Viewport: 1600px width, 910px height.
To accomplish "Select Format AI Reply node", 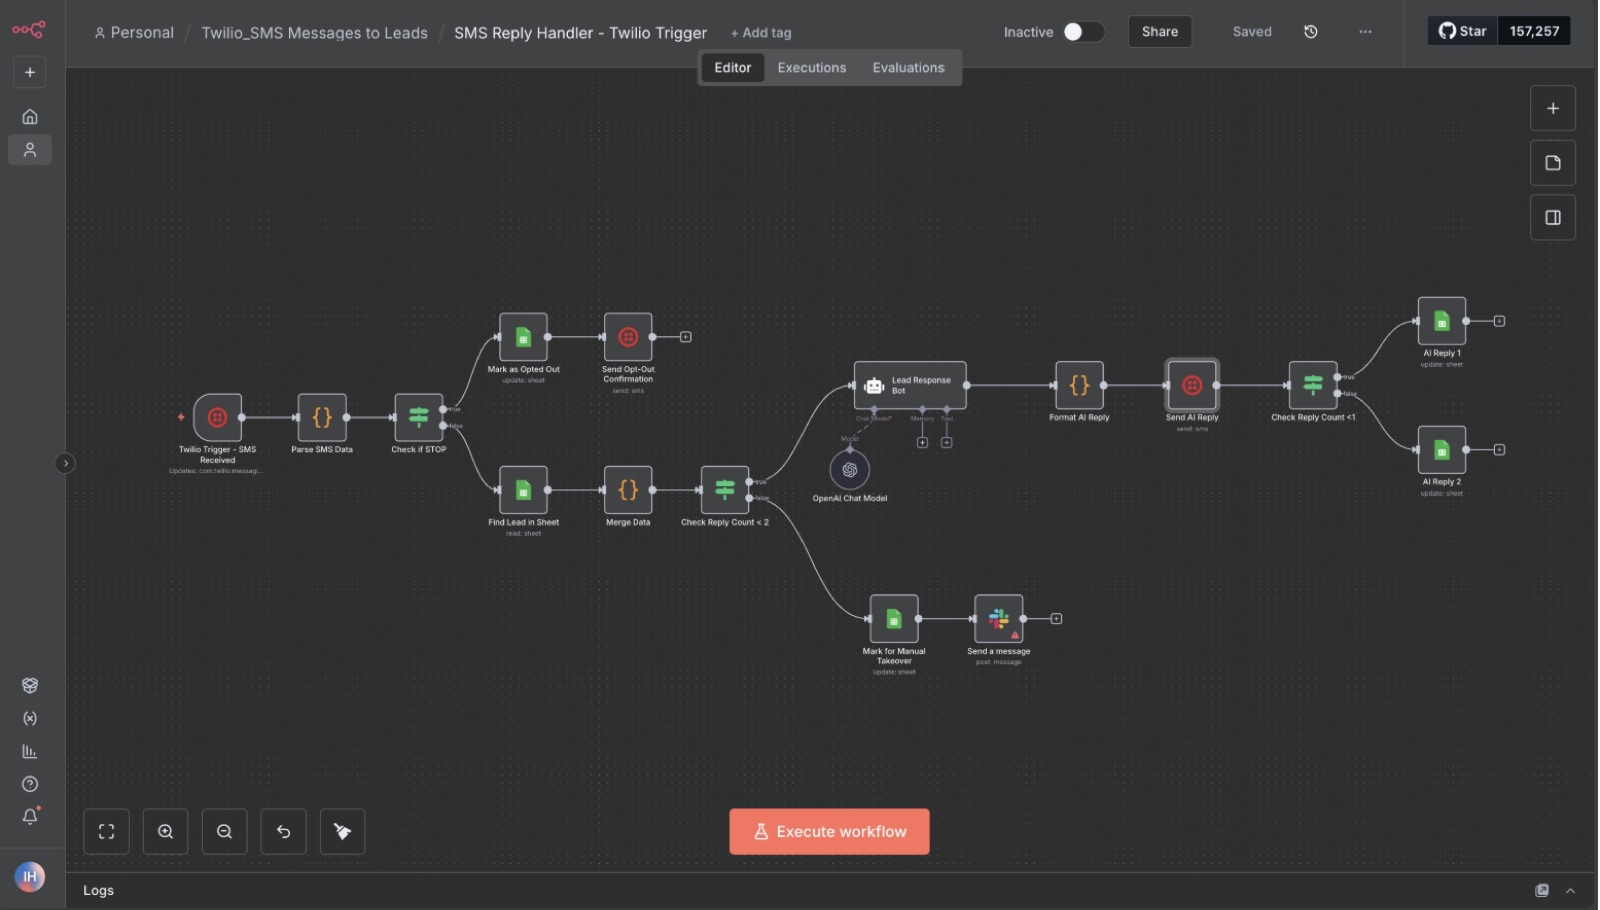I will pos(1080,385).
